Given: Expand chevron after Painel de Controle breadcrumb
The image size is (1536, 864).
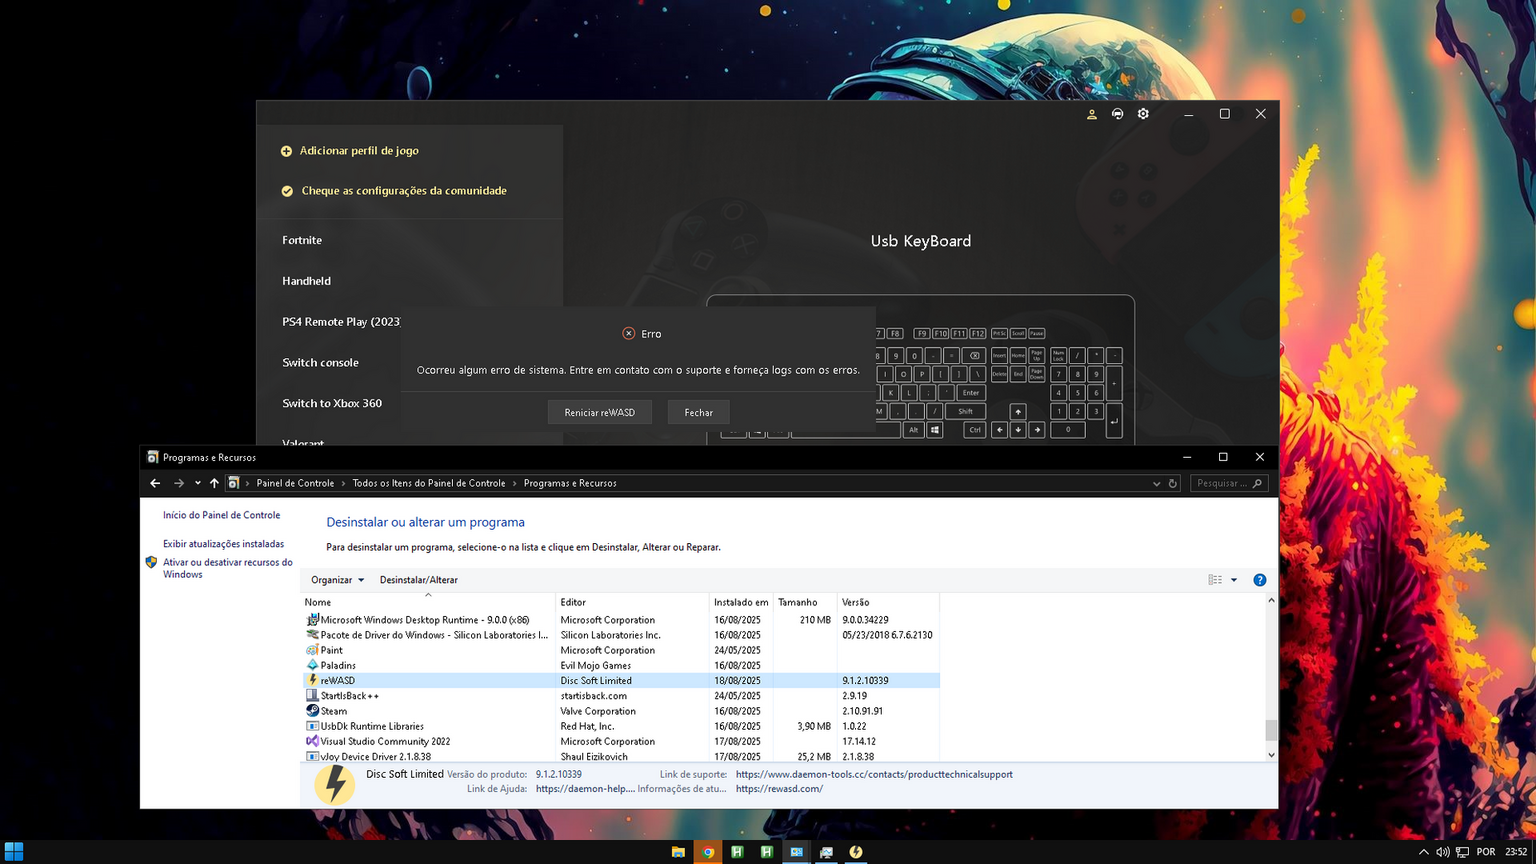Looking at the screenshot, I should tap(344, 483).
